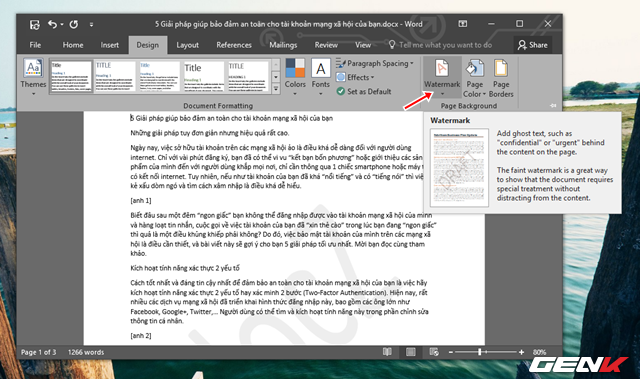Select the Design tab
The height and width of the screenshot is (379, 640).
point(148,45)
